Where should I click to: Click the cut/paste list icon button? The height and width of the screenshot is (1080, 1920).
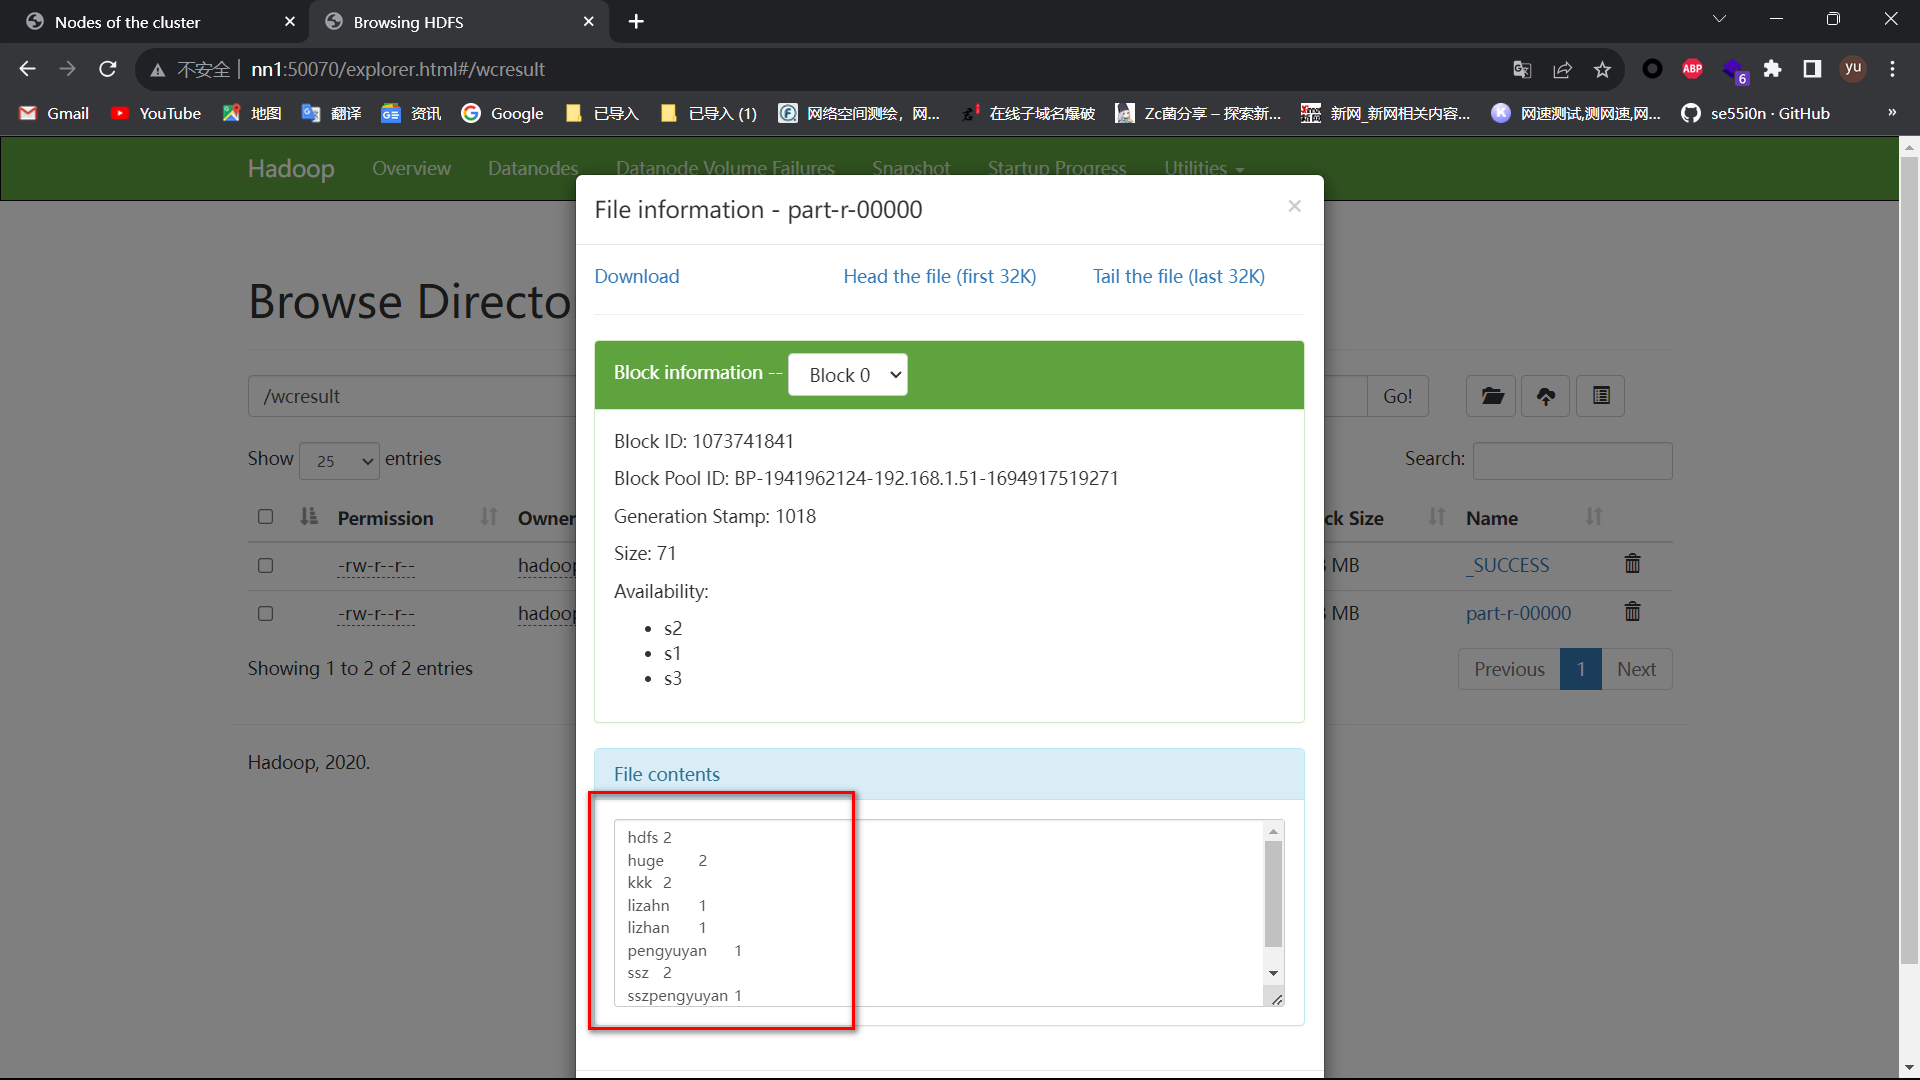(x=1600, y=396)
